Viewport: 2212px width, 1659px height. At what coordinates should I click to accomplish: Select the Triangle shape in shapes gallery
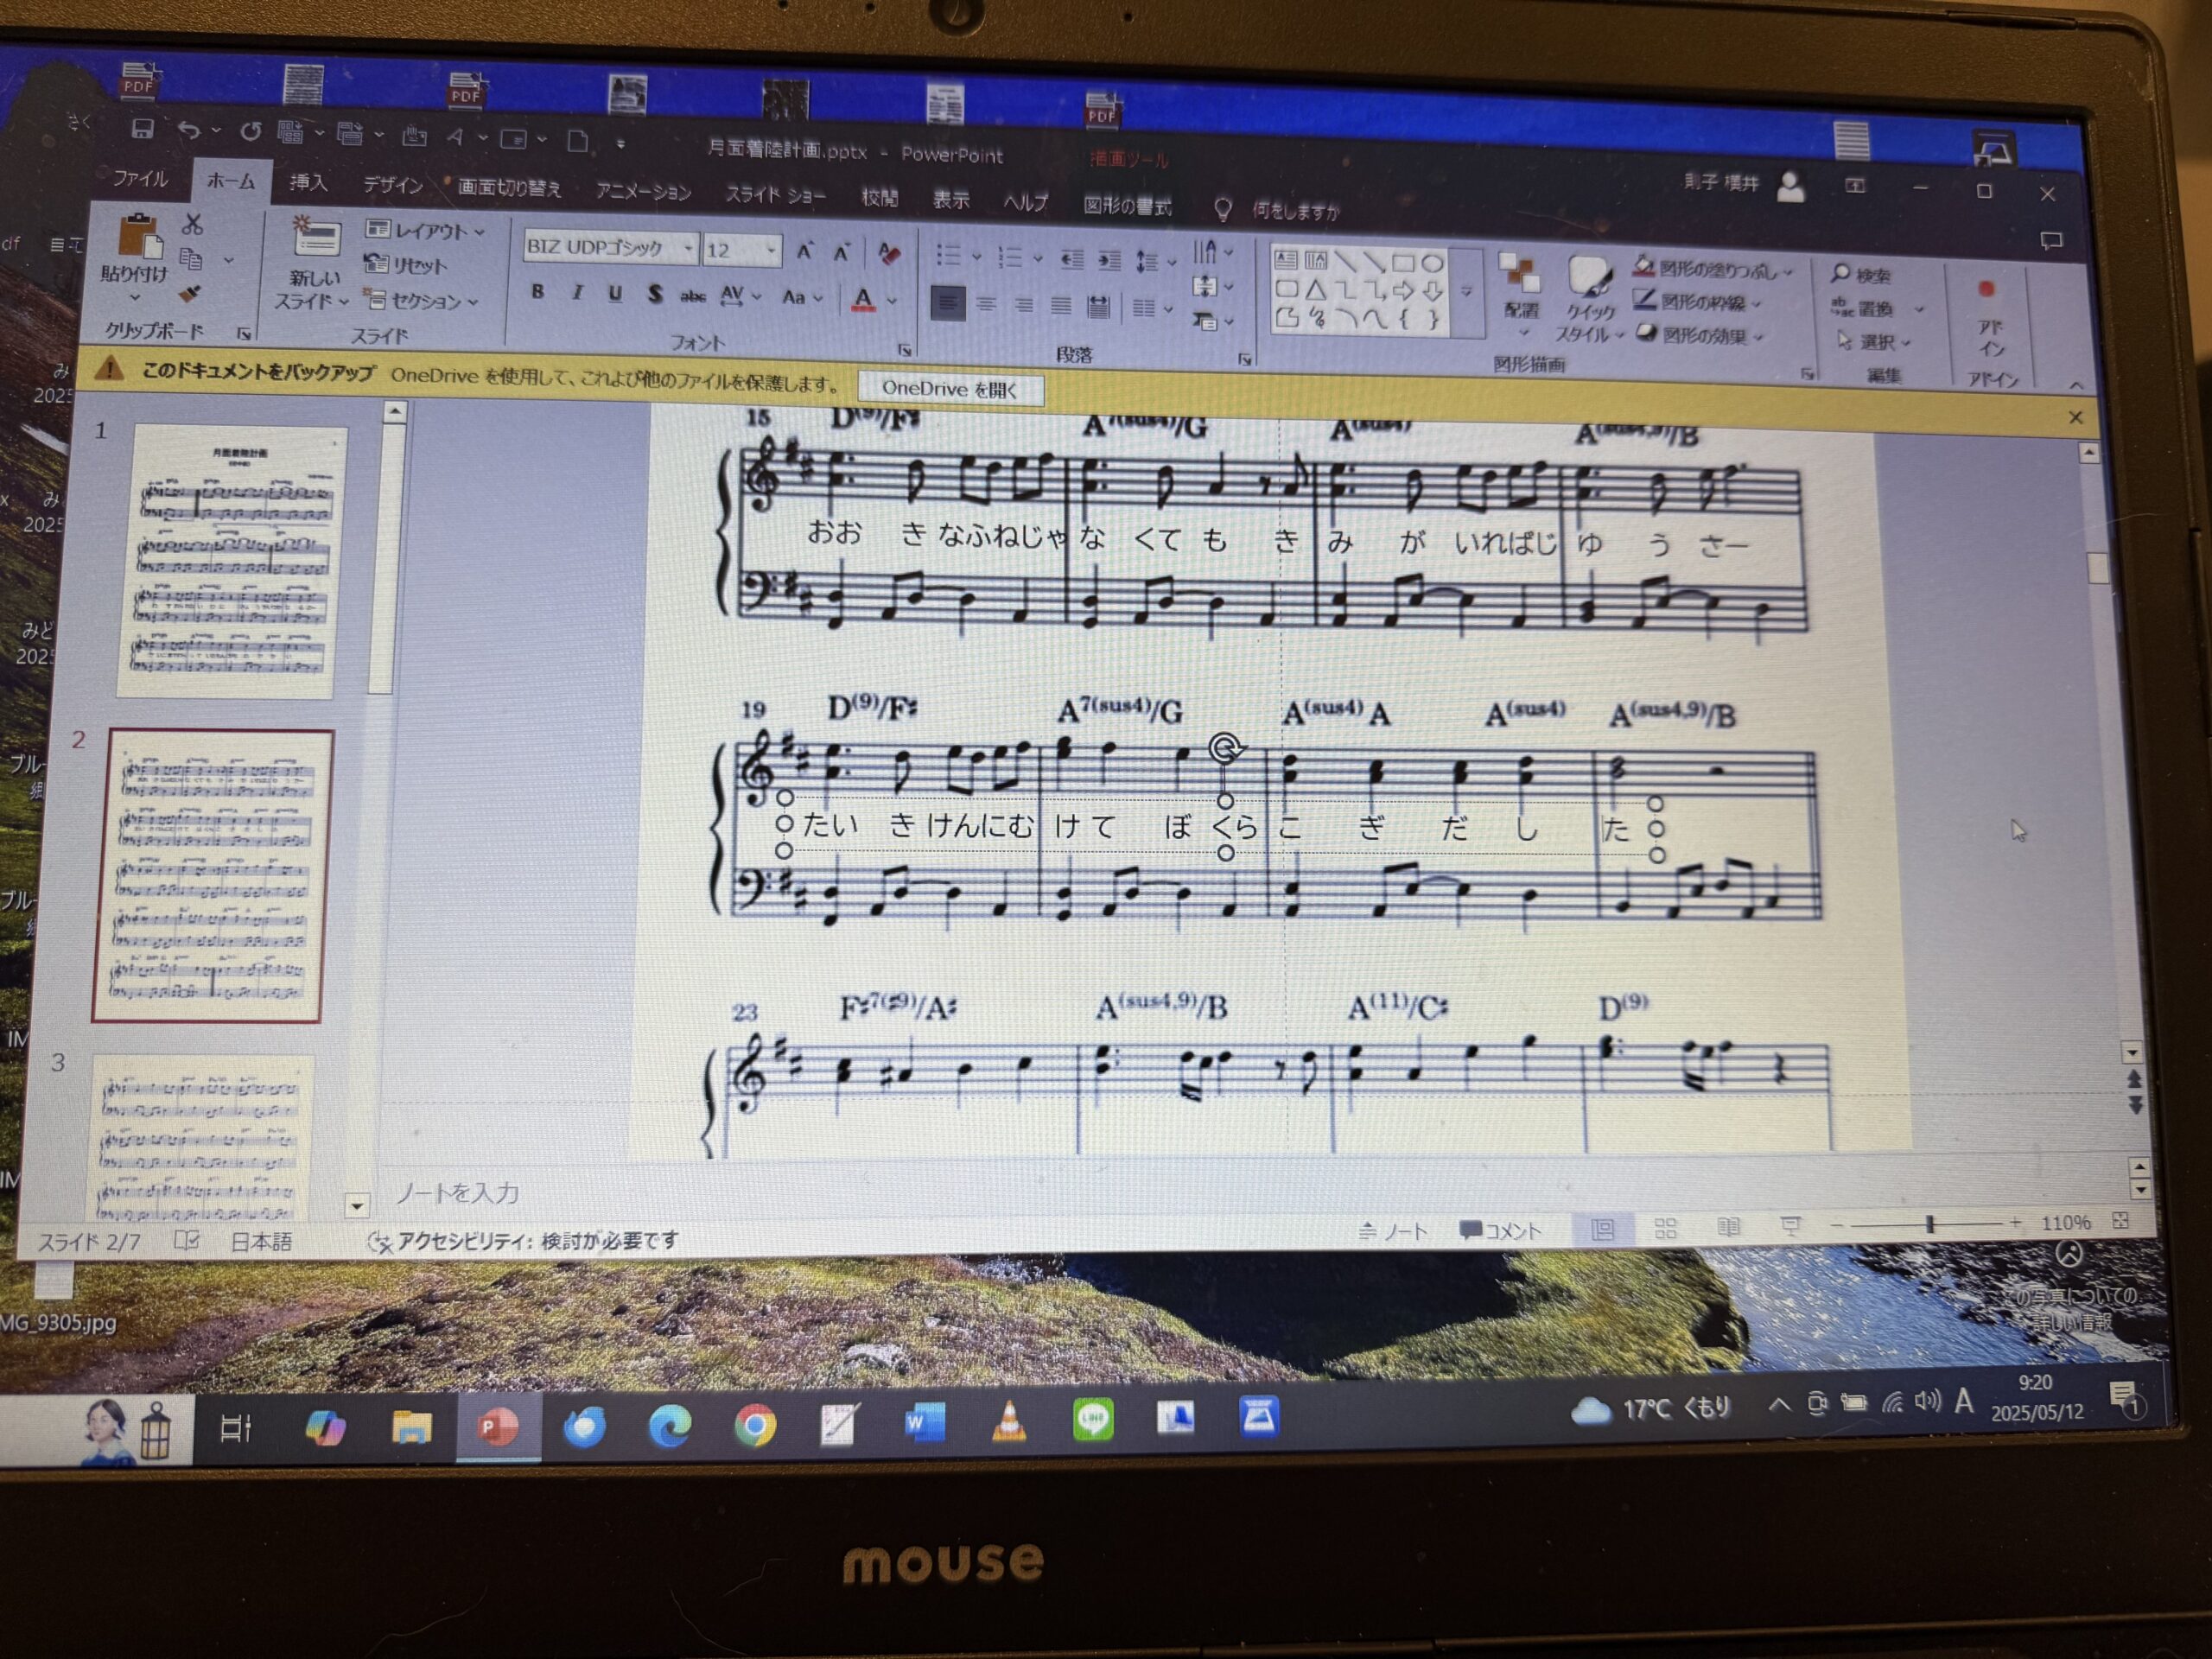[1316, 290]
